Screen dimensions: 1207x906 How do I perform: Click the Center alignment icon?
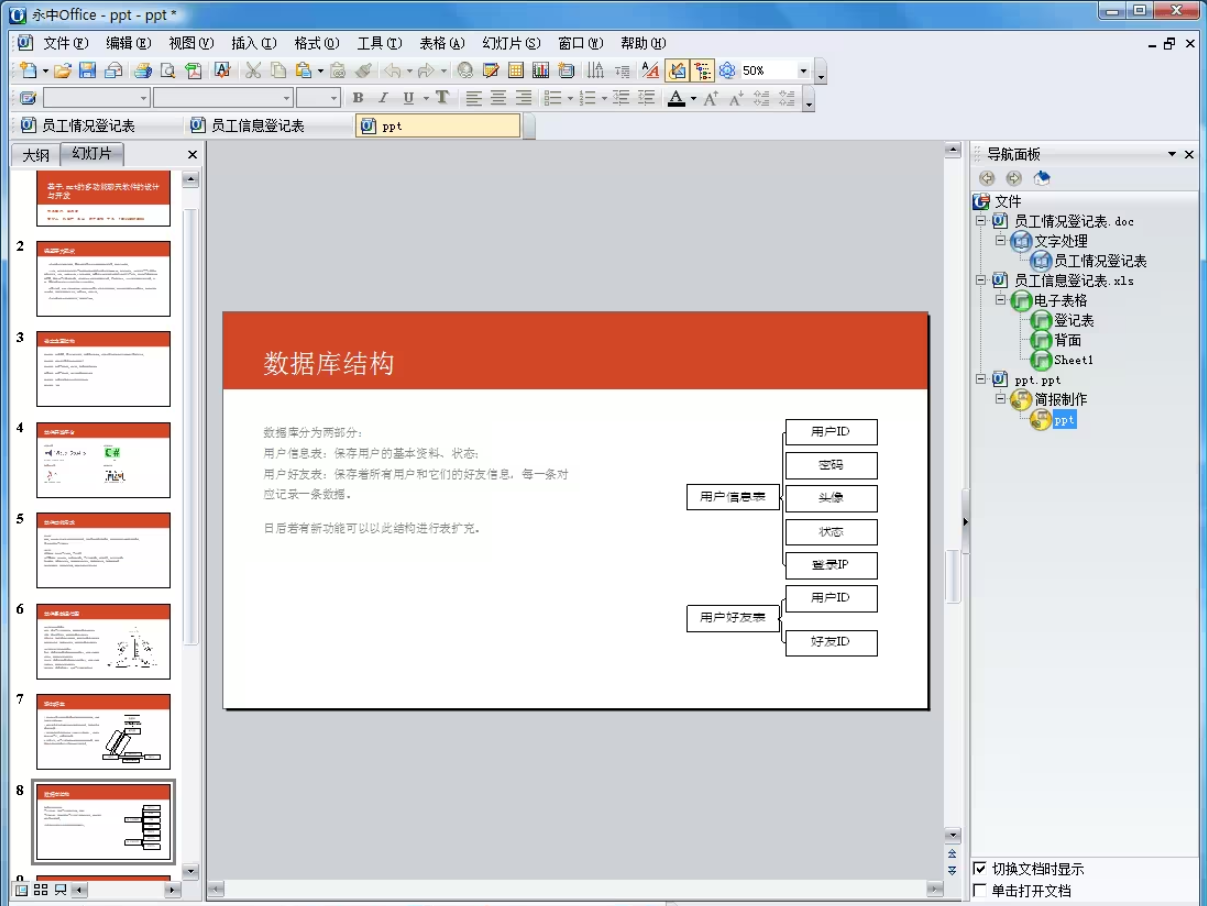(498, 98)
